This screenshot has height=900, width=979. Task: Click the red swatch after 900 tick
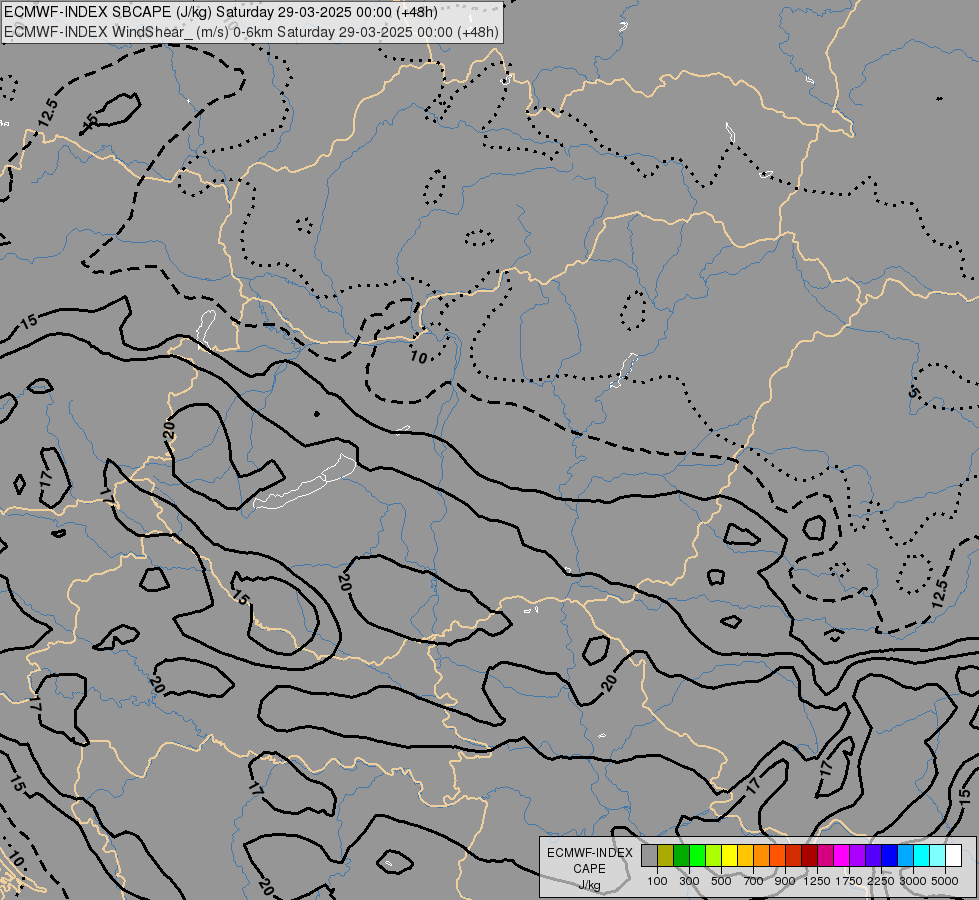(x=794, y=856)
